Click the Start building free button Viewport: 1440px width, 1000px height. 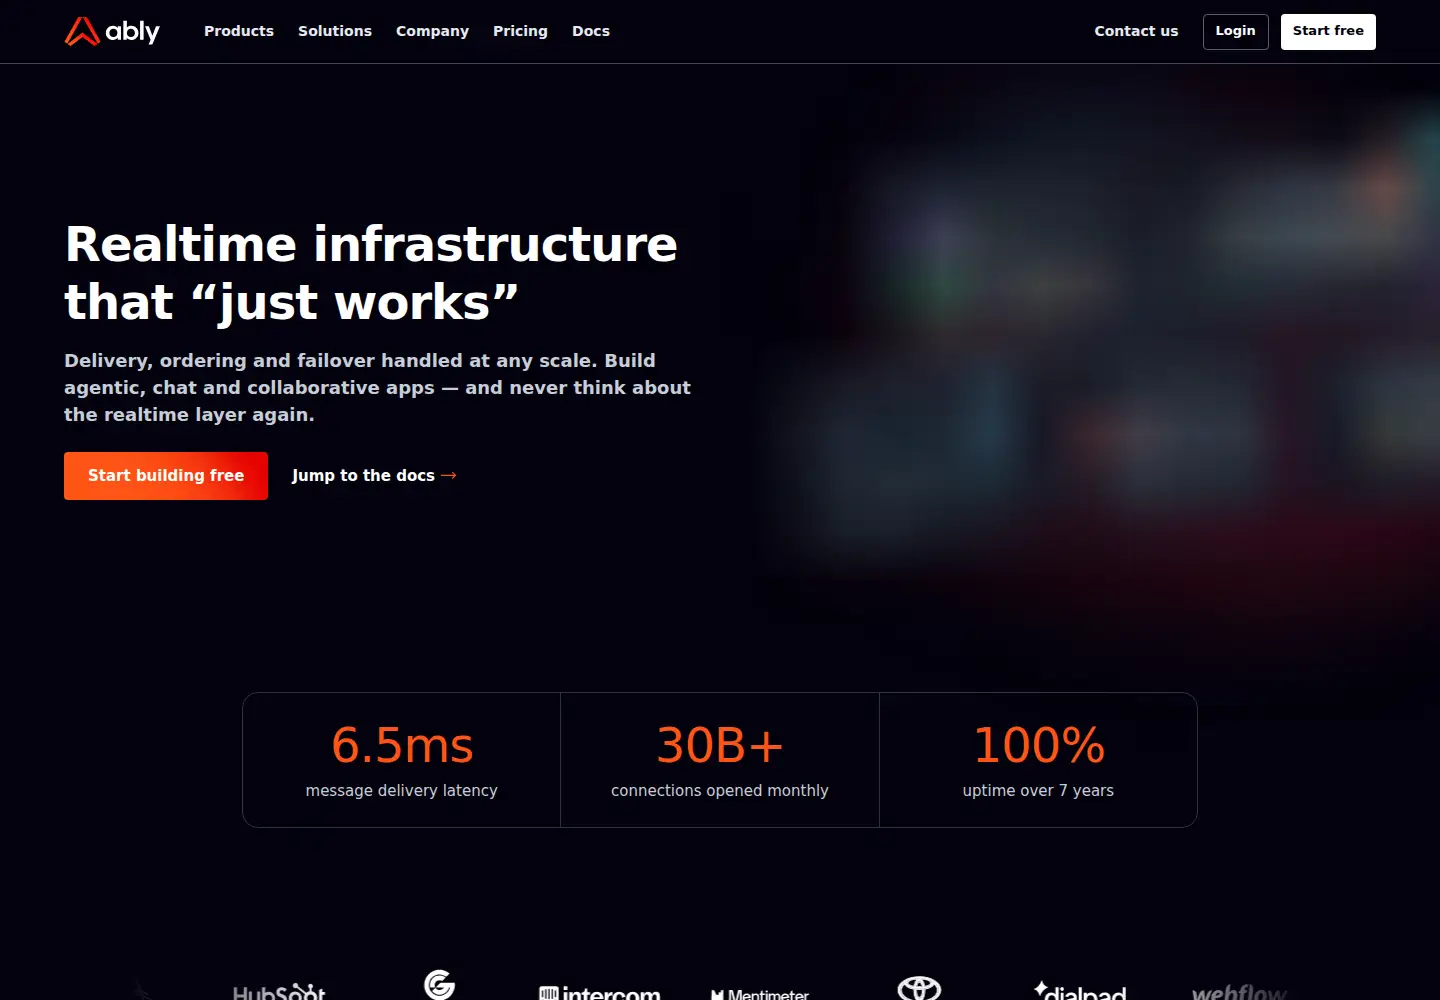(166, 476)
